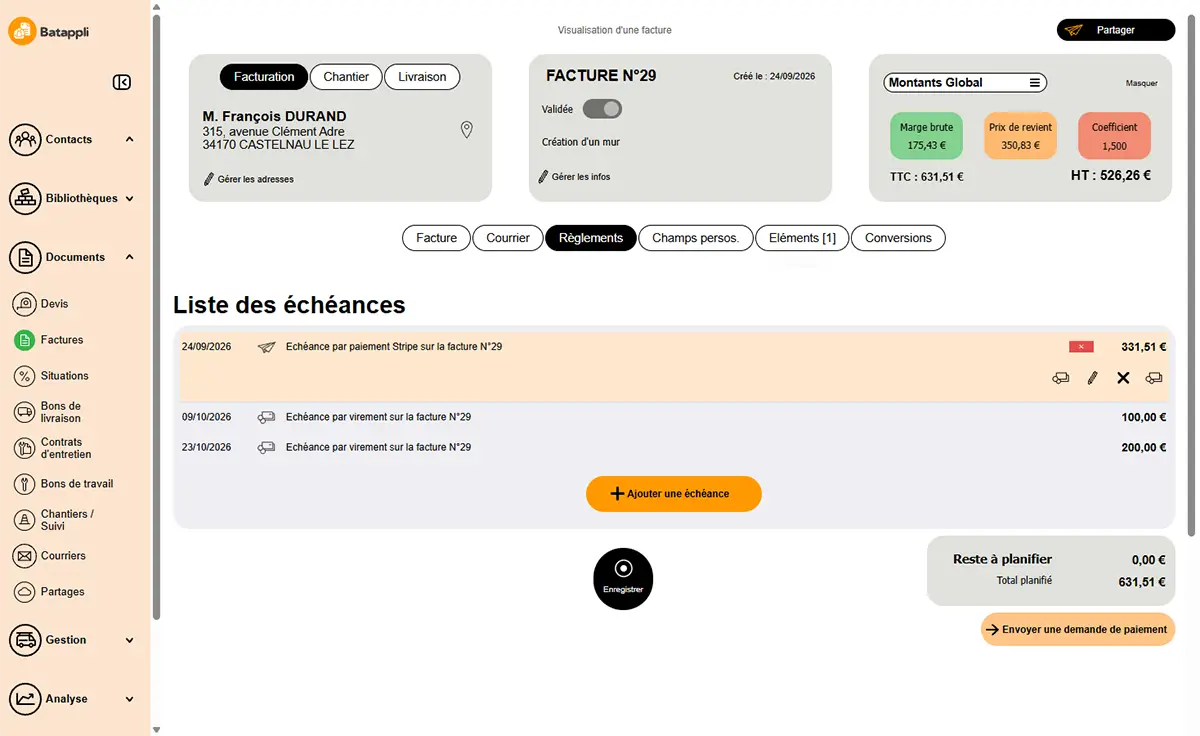Select the 09/10/2026 échéance par virement row

(x=674, y=417)
